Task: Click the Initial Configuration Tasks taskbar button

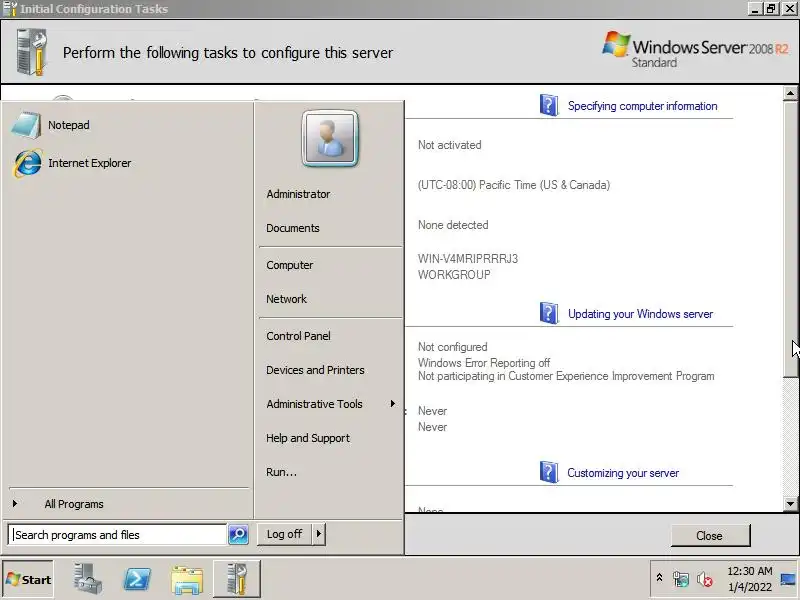Action: click(x=237, y=579)
